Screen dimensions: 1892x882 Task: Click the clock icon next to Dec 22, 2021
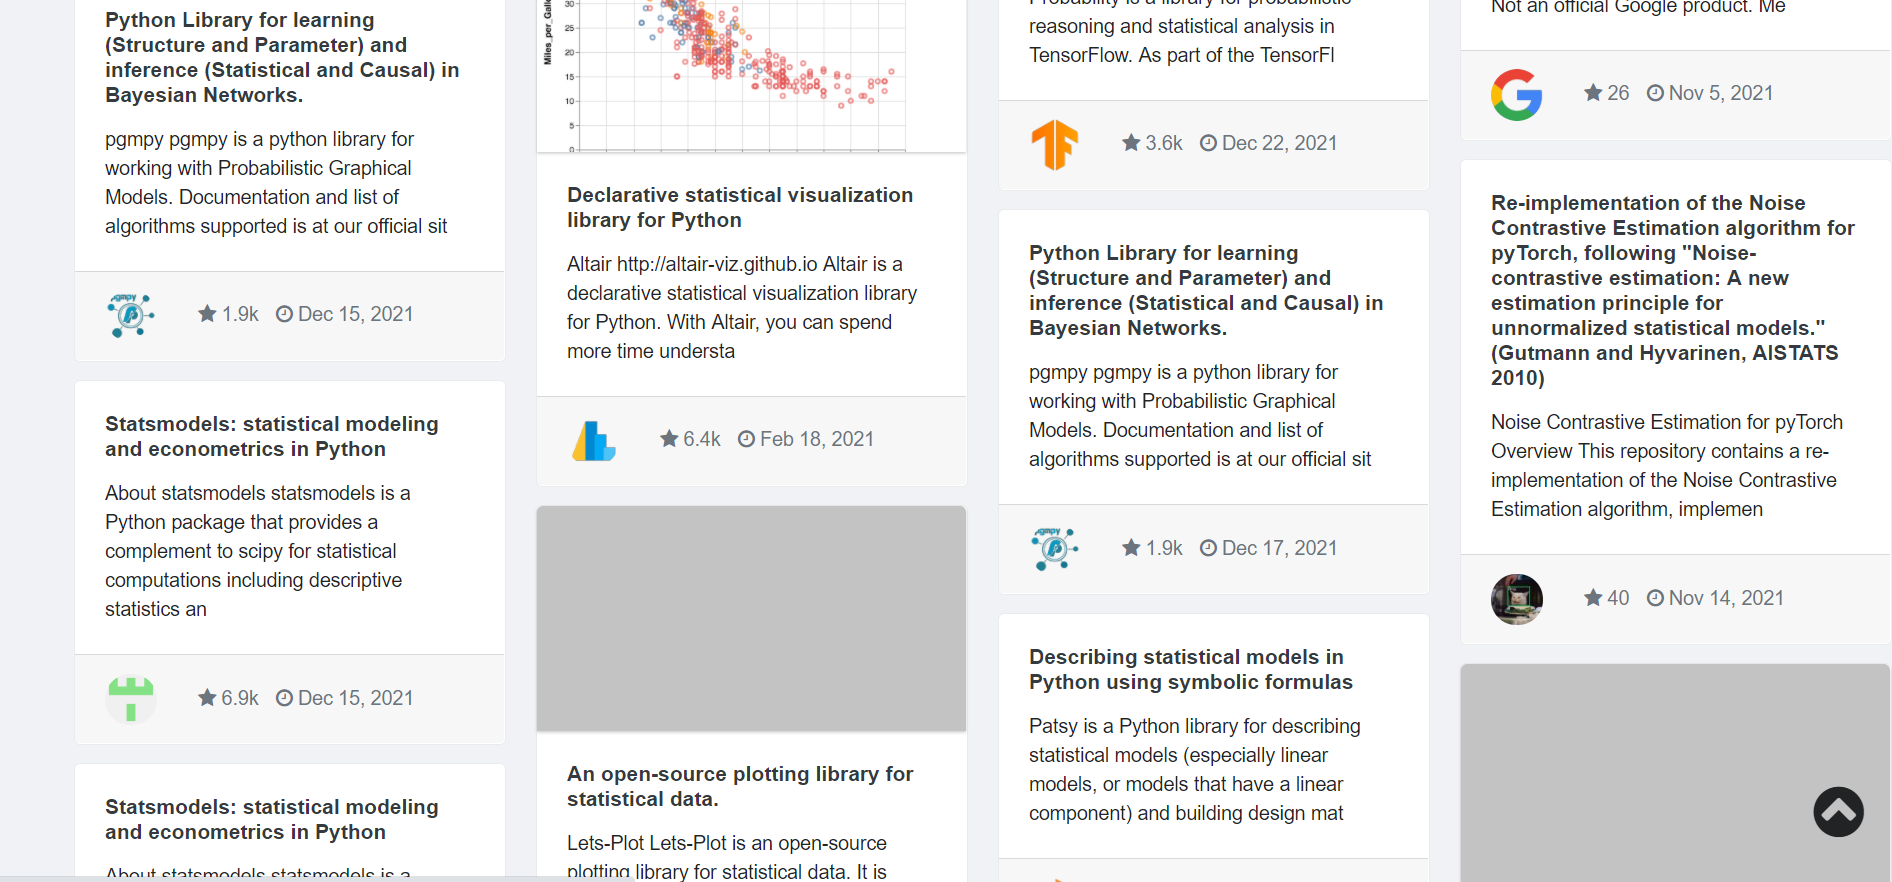coord(1208,142)
